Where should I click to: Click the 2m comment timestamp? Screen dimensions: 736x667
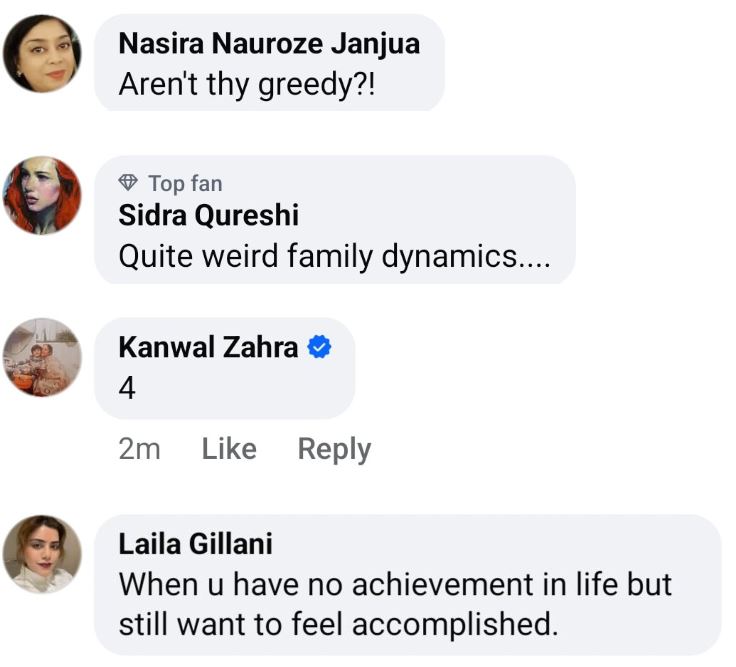click(x=139, y=449)
